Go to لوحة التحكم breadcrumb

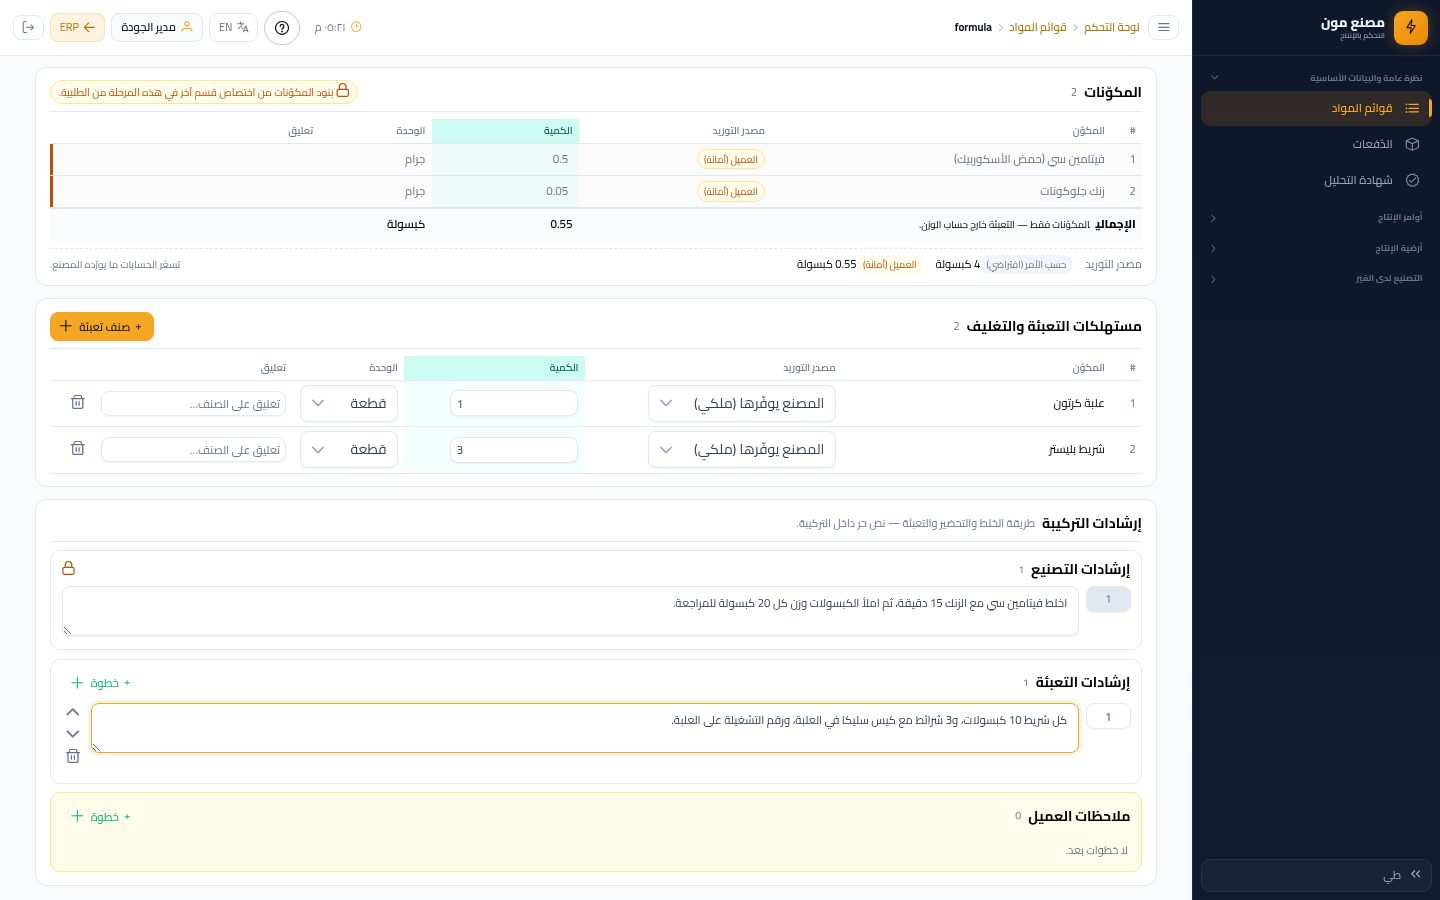(x=1112, y=27)
